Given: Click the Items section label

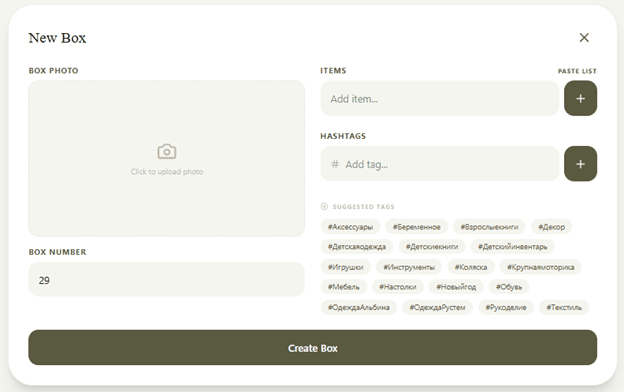Looking at the screenshot, I should point(333,71).
